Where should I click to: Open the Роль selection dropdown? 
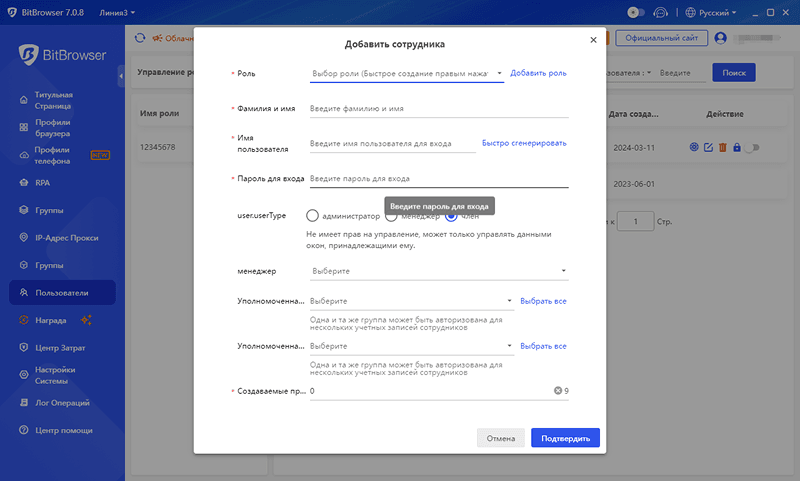pyautogui.click(x=407, y=73)
